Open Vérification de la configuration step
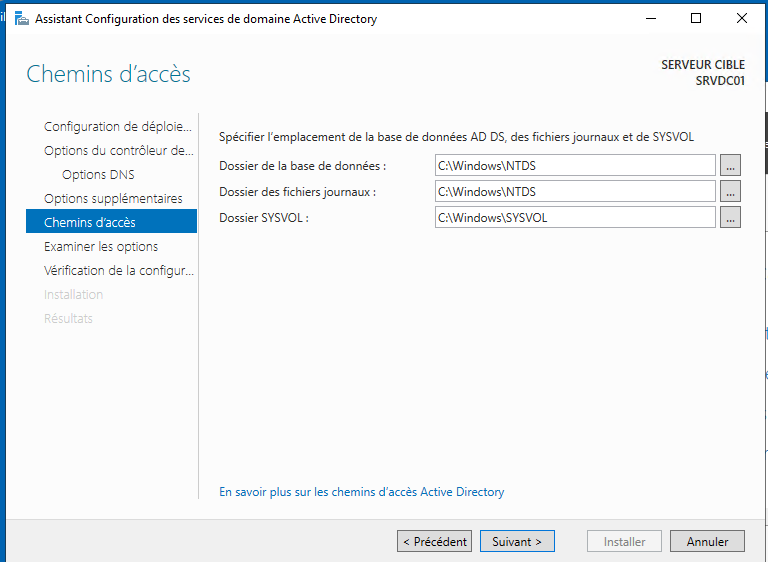The height and width of the screenshot is (562, 768). pos(119,270)
